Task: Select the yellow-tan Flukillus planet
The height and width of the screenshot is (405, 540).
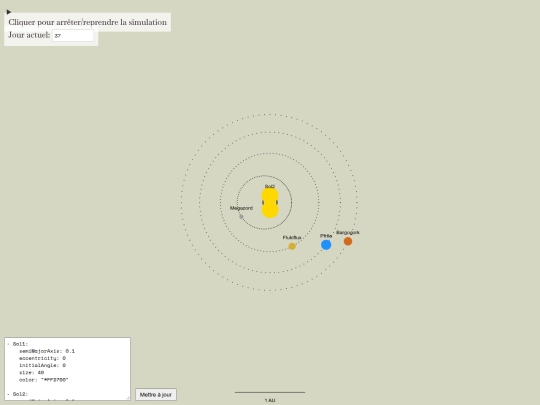Action: tap(292, 246)
